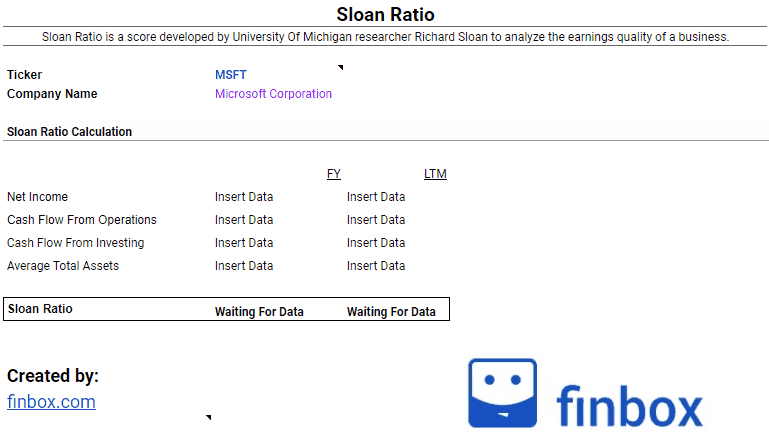Image resolution: width=769 pixels, height=436 pixels.
Task: Select the Microsoft Corporation company name cell
Action: click(273, 94)
